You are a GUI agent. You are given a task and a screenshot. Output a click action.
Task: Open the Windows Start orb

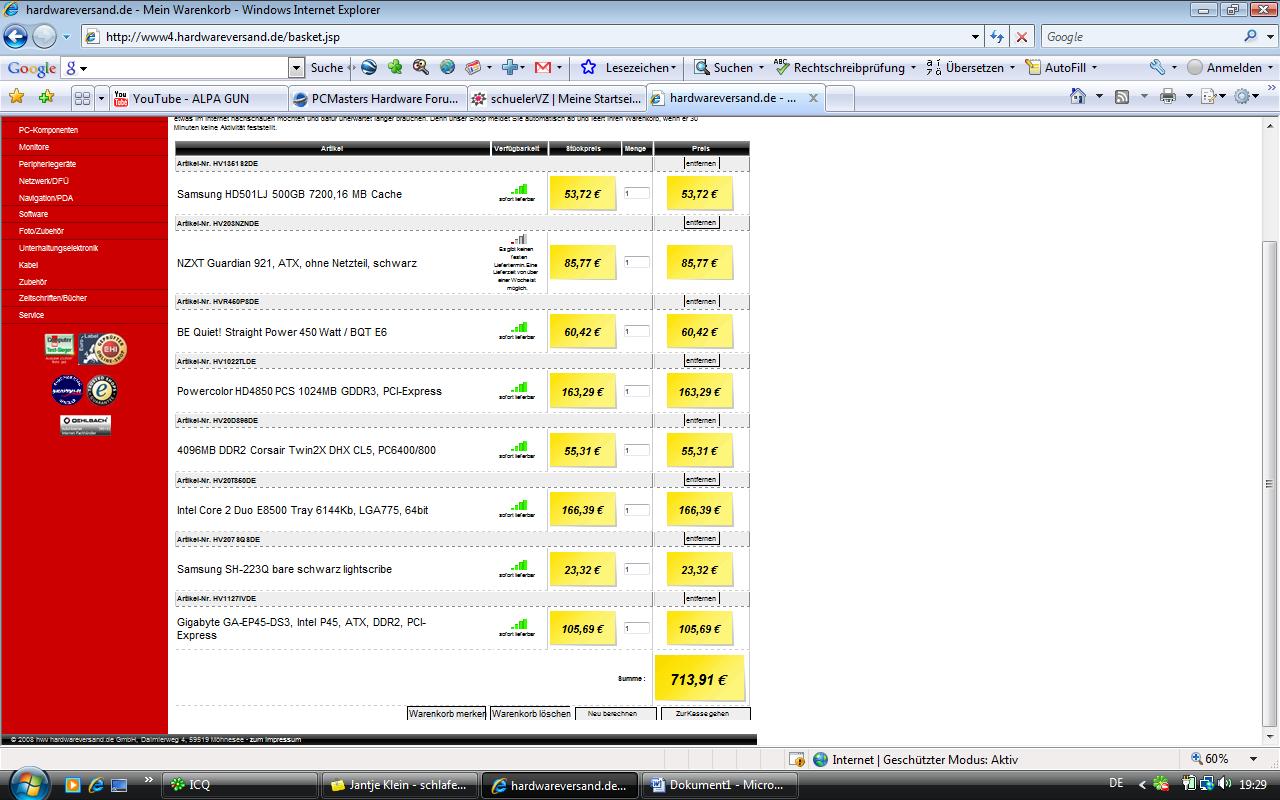27,783
